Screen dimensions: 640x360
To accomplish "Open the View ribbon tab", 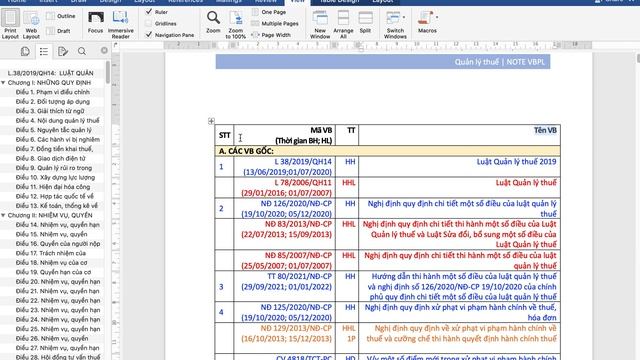I will (298, 2).
